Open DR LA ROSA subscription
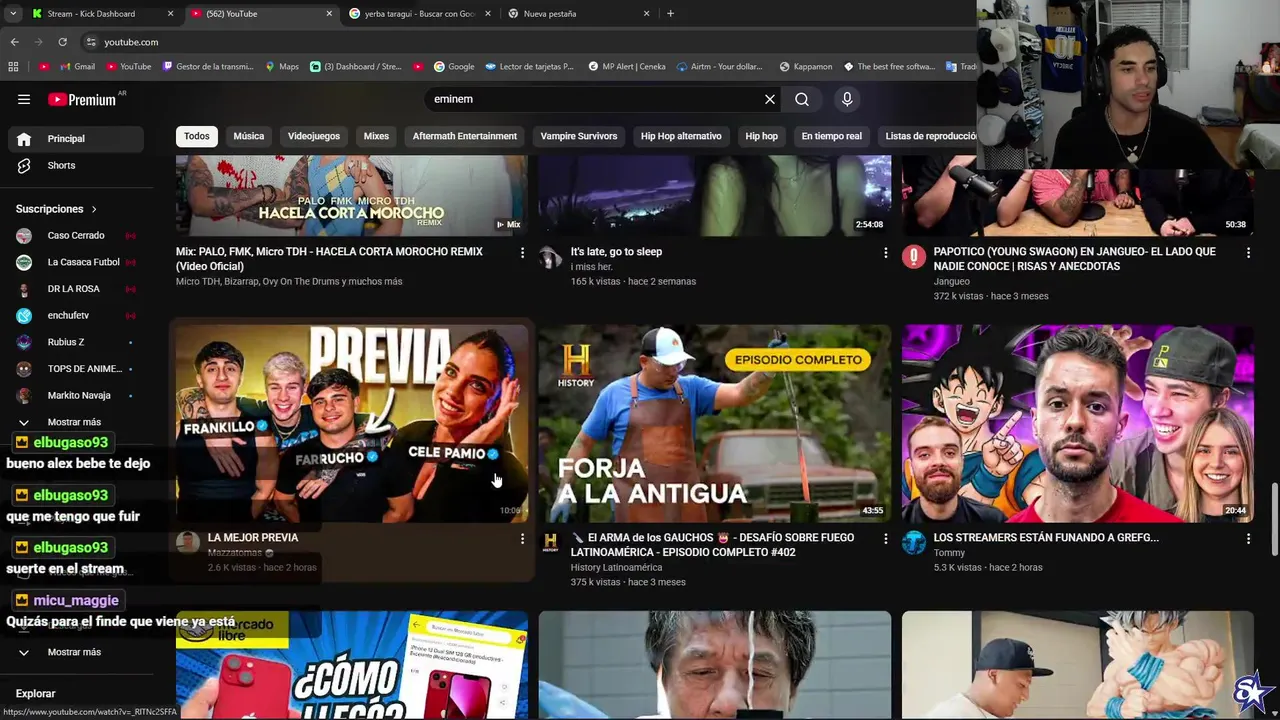 coord(76,289)
